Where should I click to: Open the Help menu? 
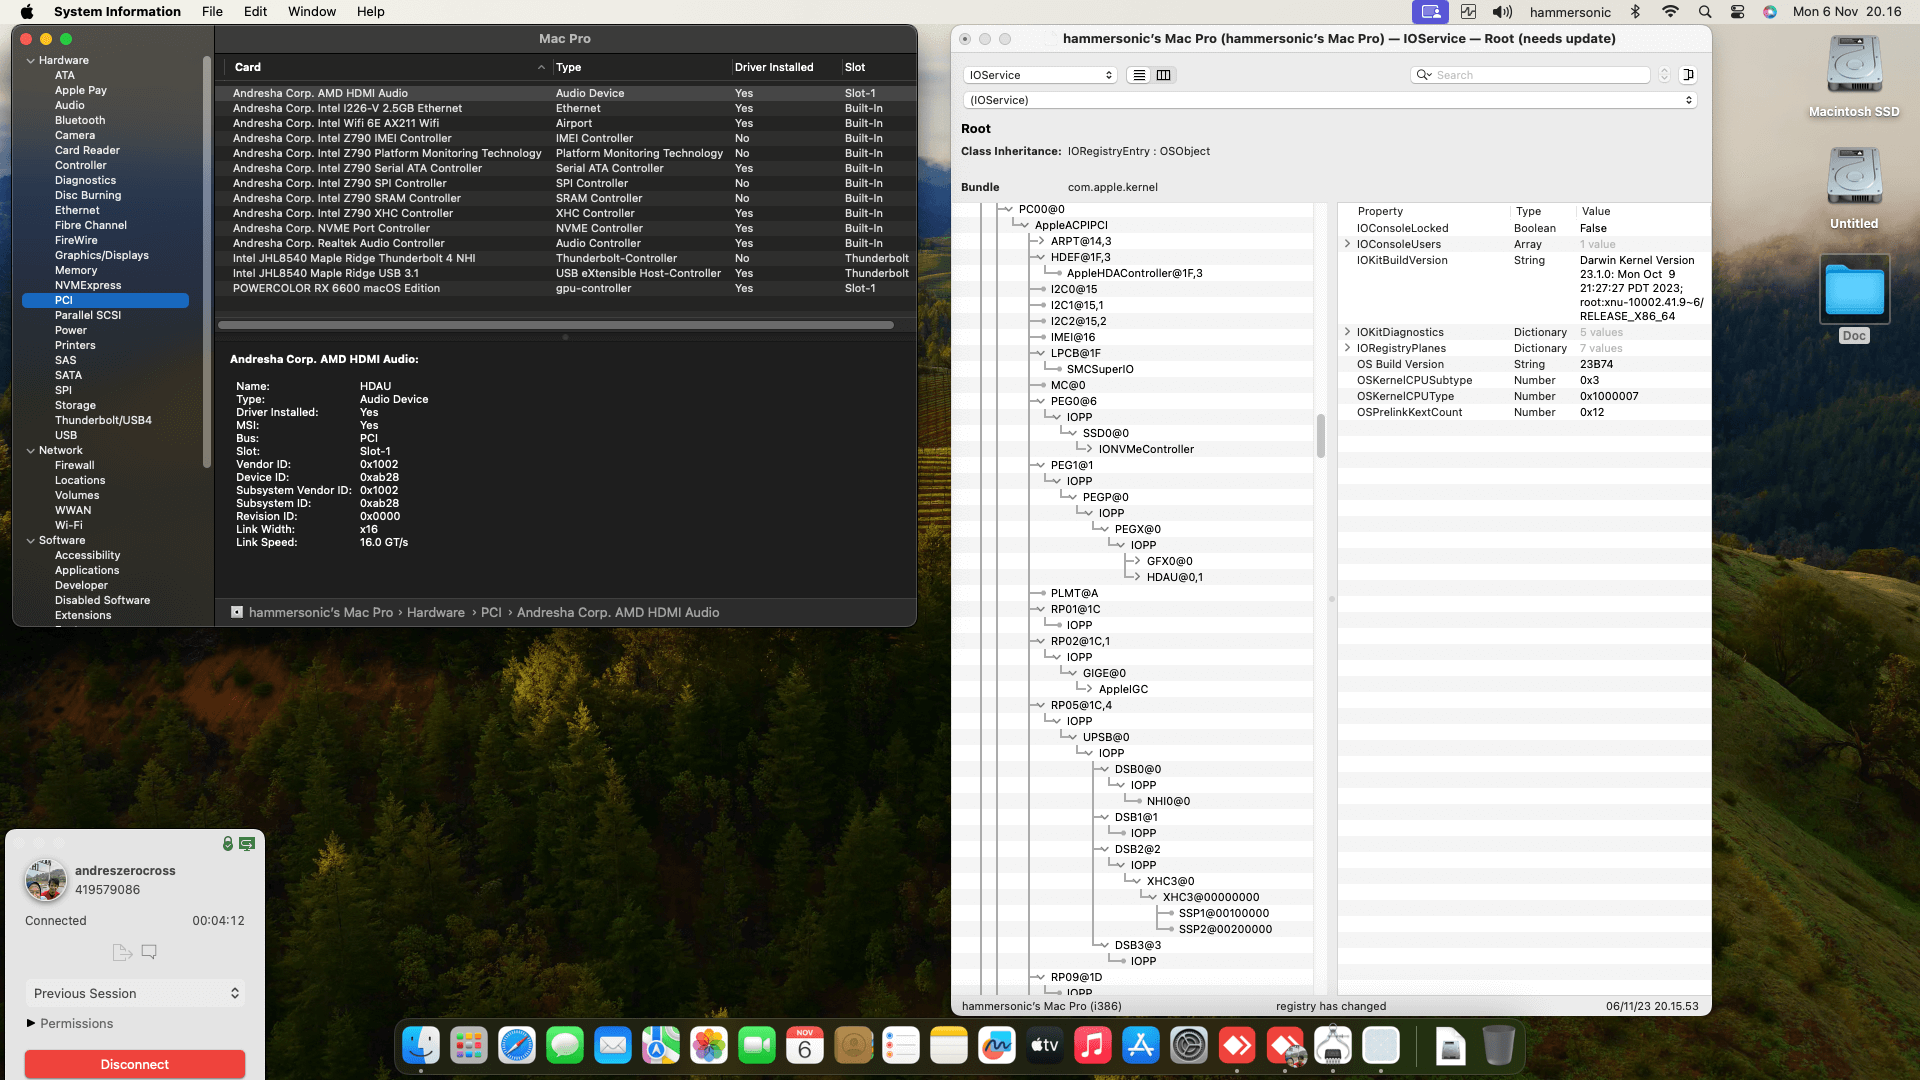pyautogui.click(x=371, y=12)
